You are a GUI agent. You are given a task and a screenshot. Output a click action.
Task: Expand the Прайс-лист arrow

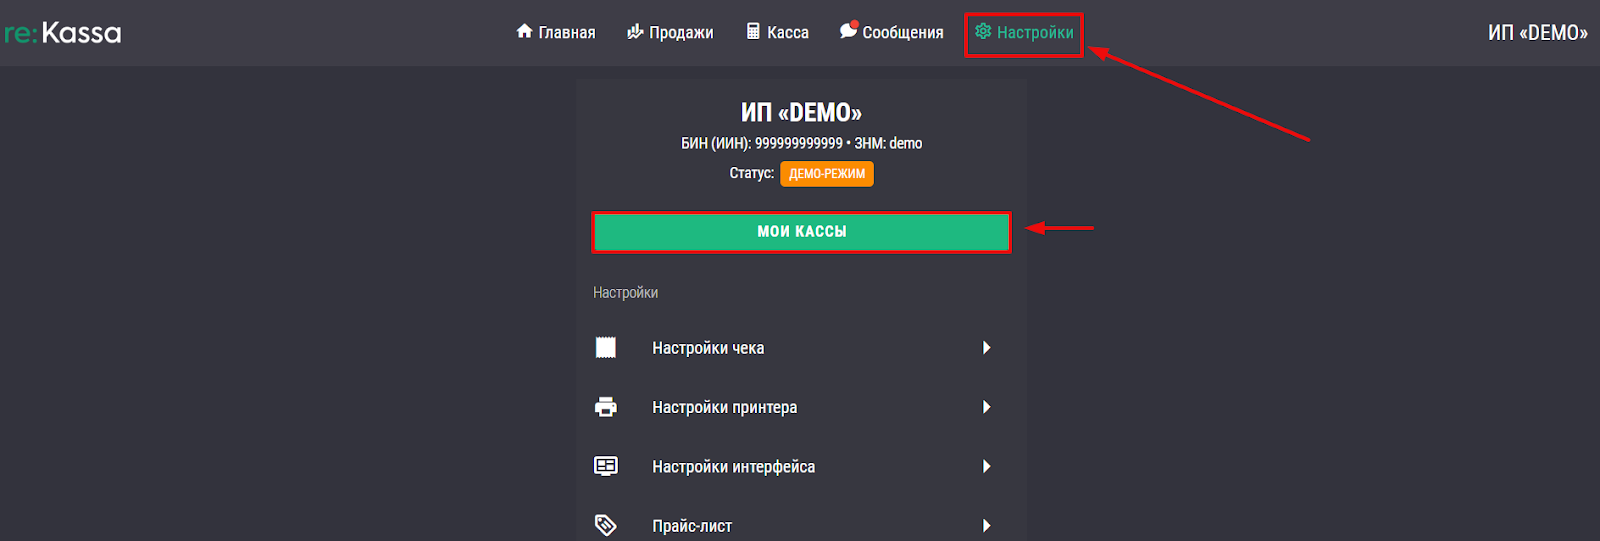(x=986, y=525)
